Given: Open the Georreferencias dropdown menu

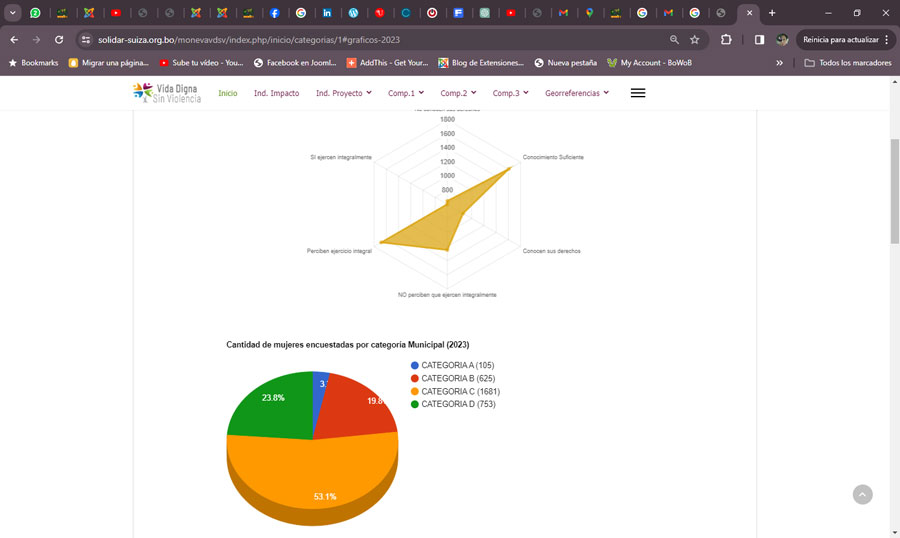Looking at the screenshot, I should [x=577, y=93].
